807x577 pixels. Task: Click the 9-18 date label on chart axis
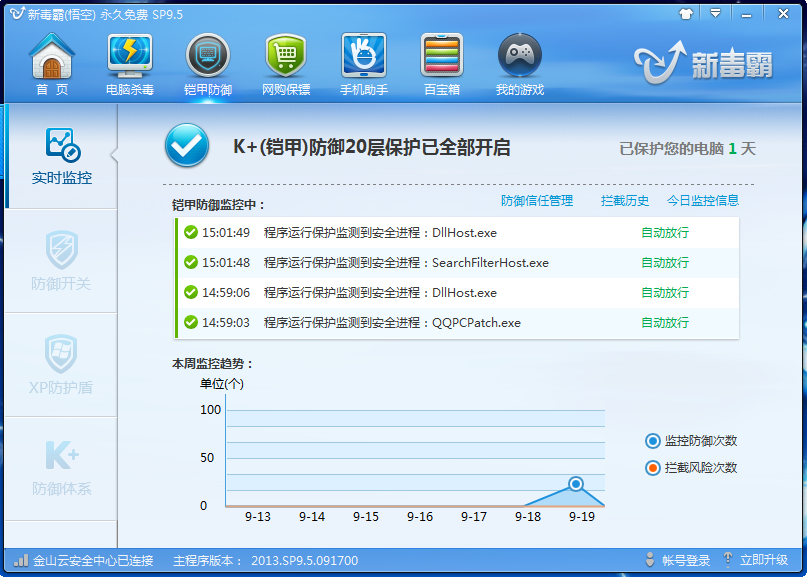[528, 517]
